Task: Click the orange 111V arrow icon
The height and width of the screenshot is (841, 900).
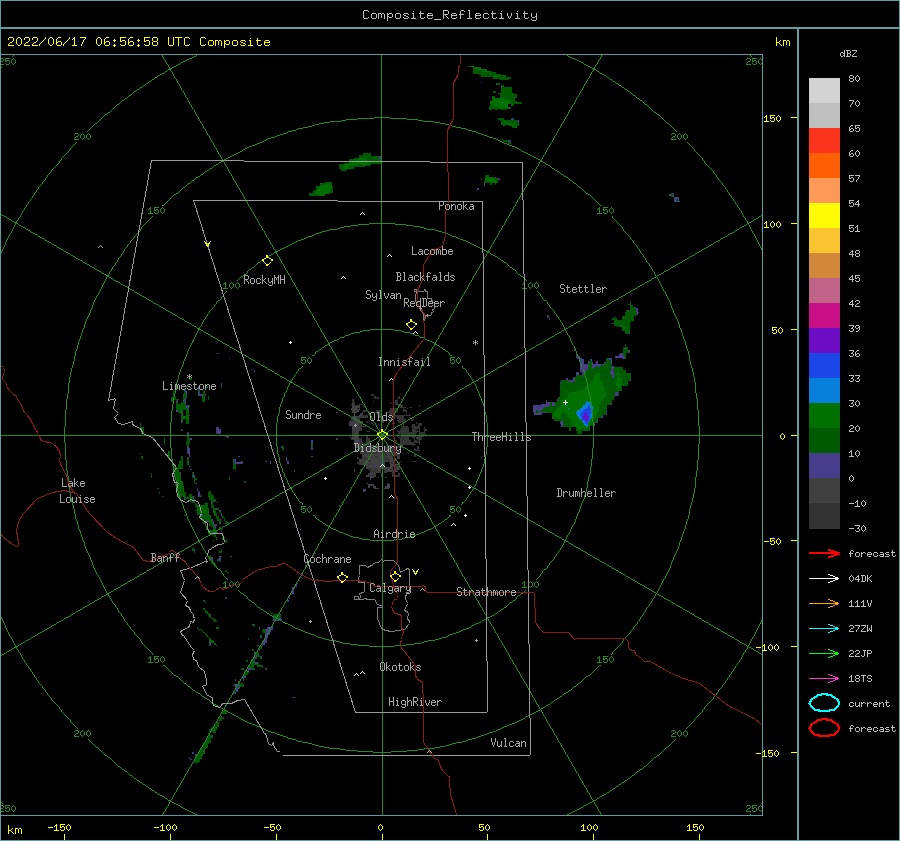Action: coord(824,603)
